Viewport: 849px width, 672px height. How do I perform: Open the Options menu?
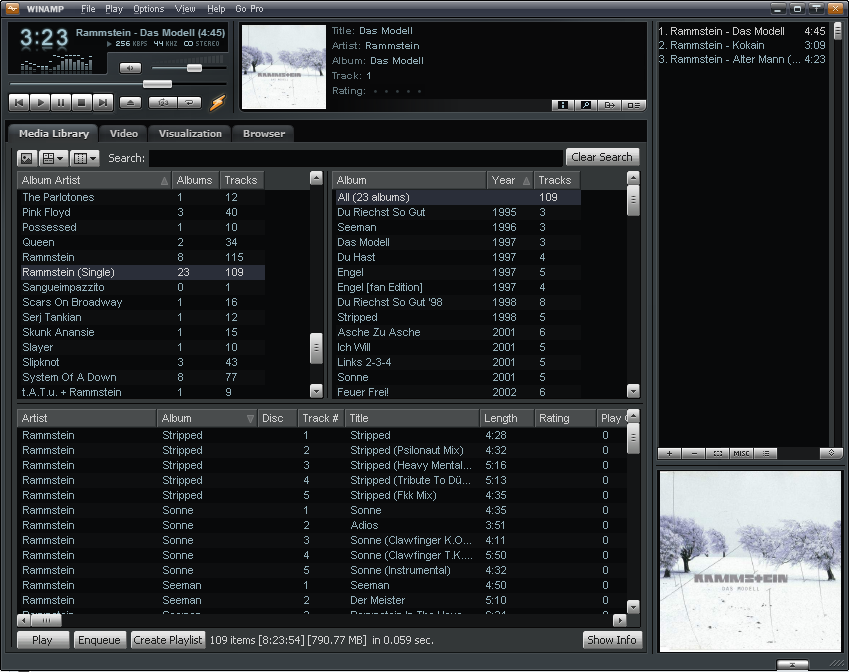click(148, 9)
